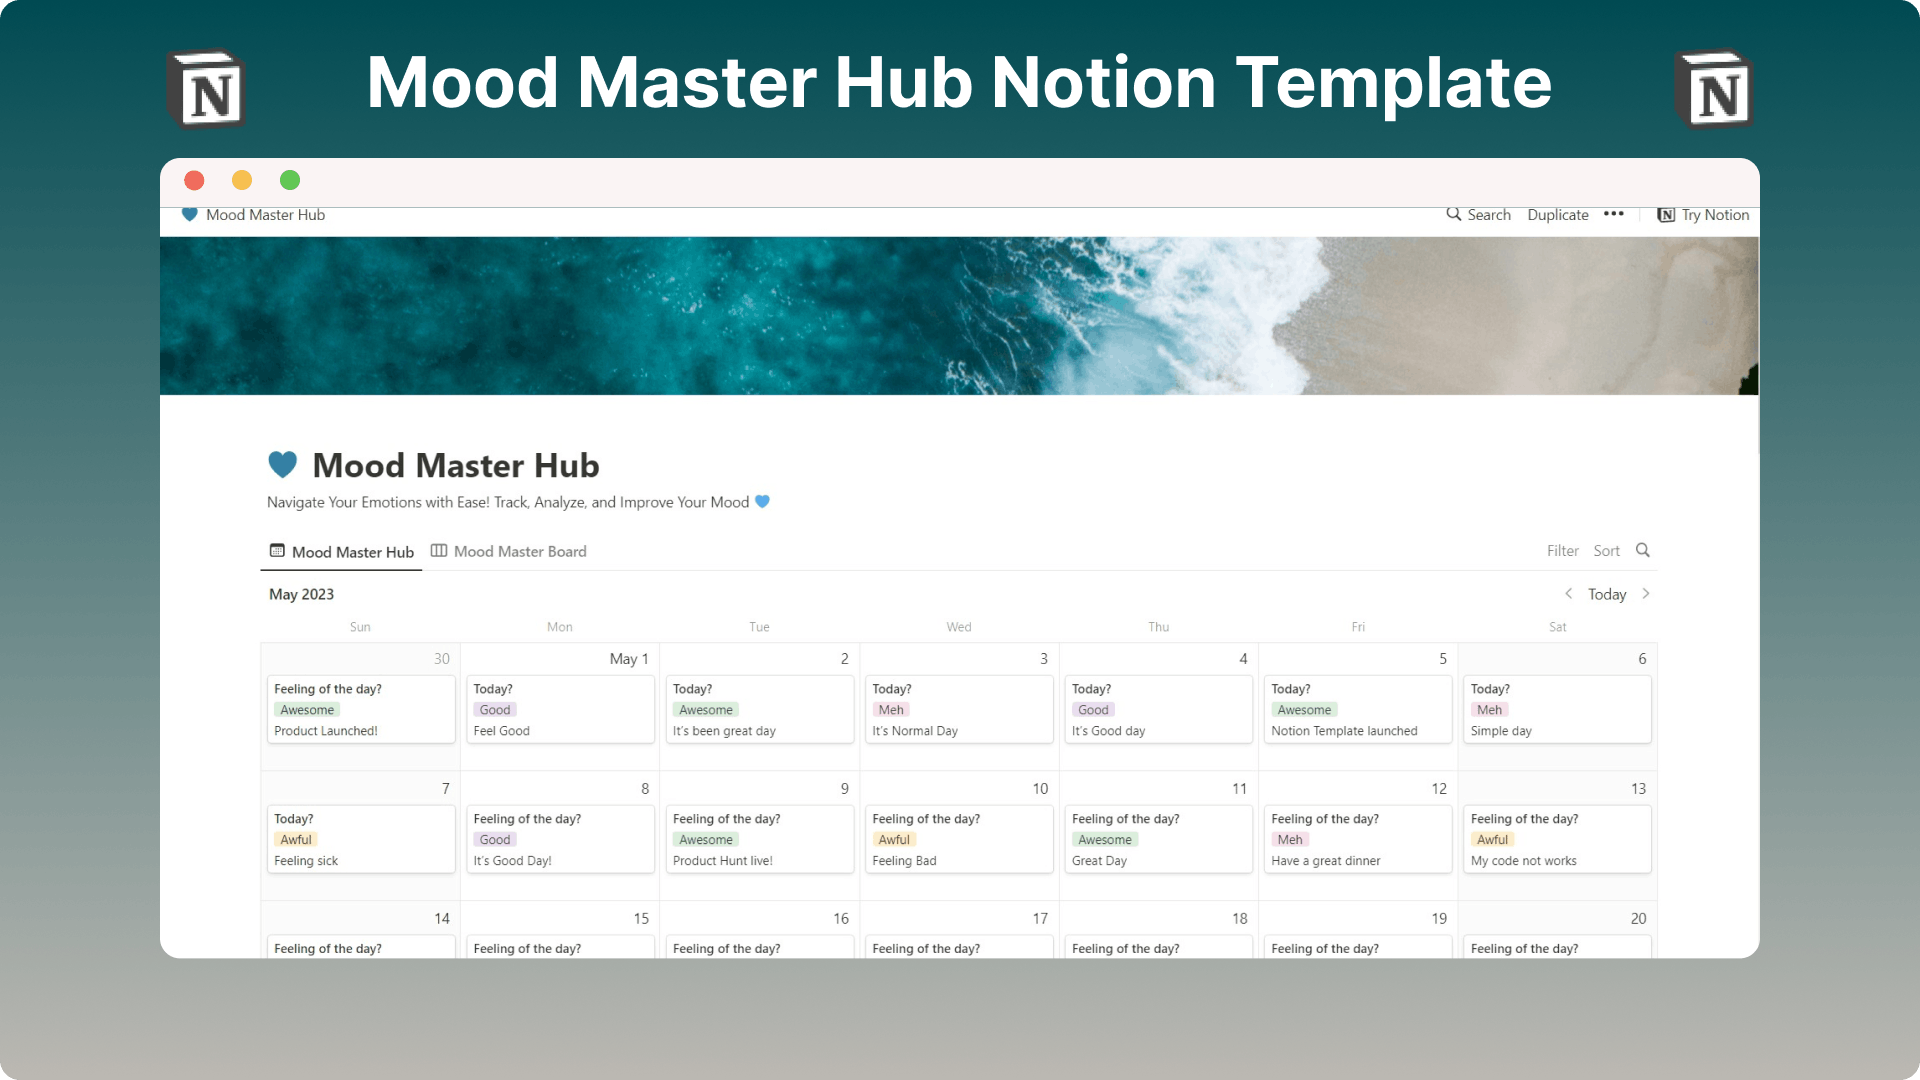The height and width of the screenshot is (1080, 1920).
Task: Open the My code not works entry
Action: coord(1557,840)
